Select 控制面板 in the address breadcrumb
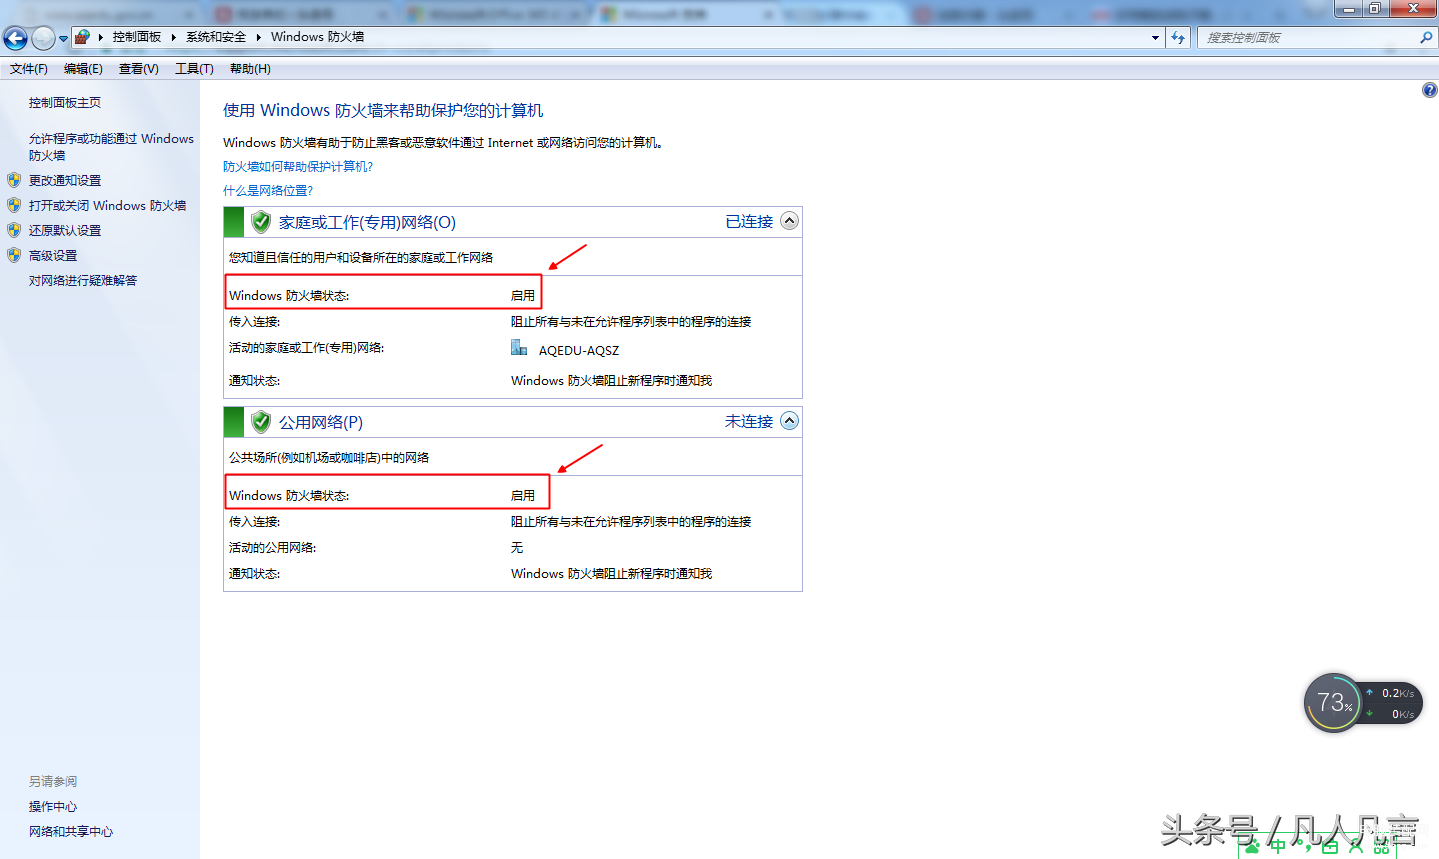 point(136,37)
